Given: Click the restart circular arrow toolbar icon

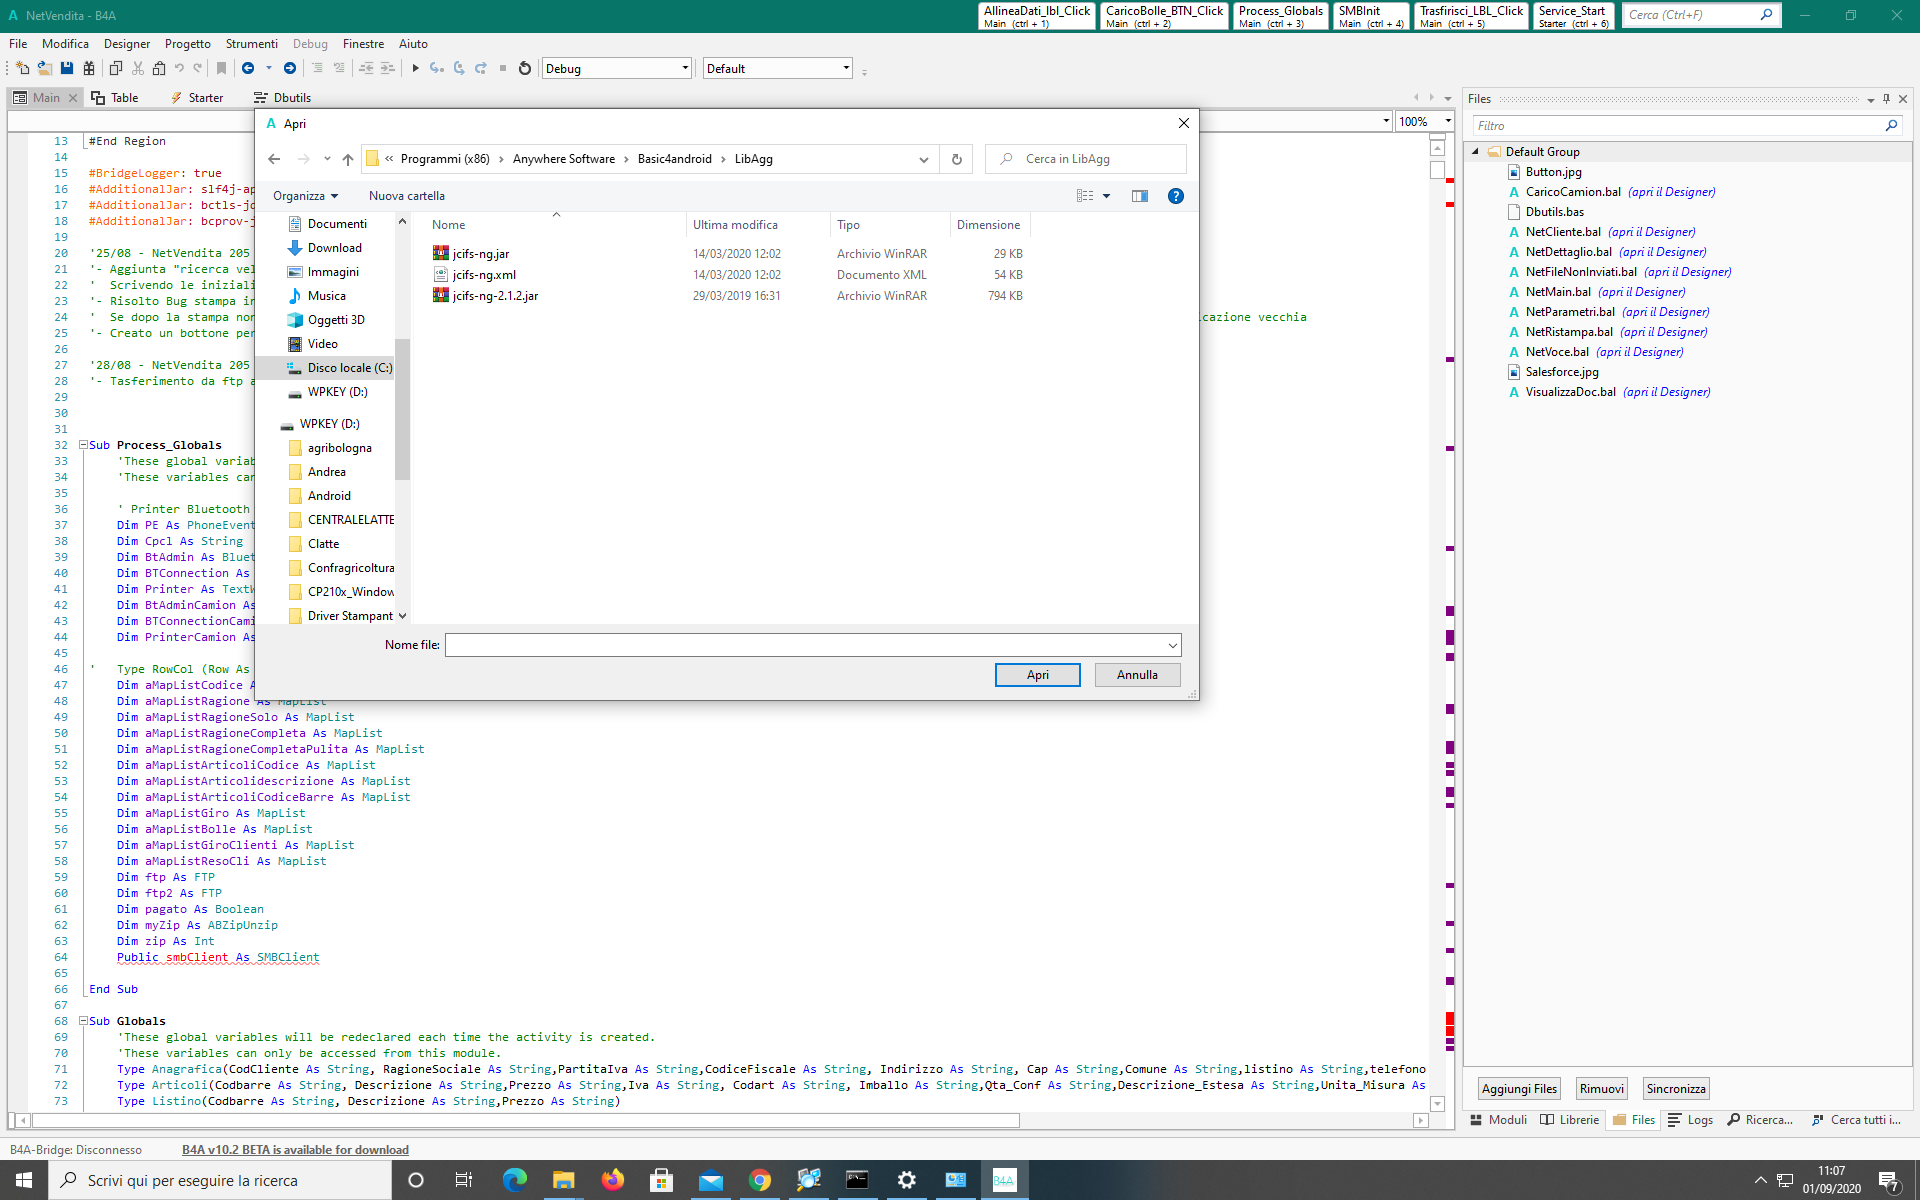Looking at the screenshot, I should click(524, 68).
